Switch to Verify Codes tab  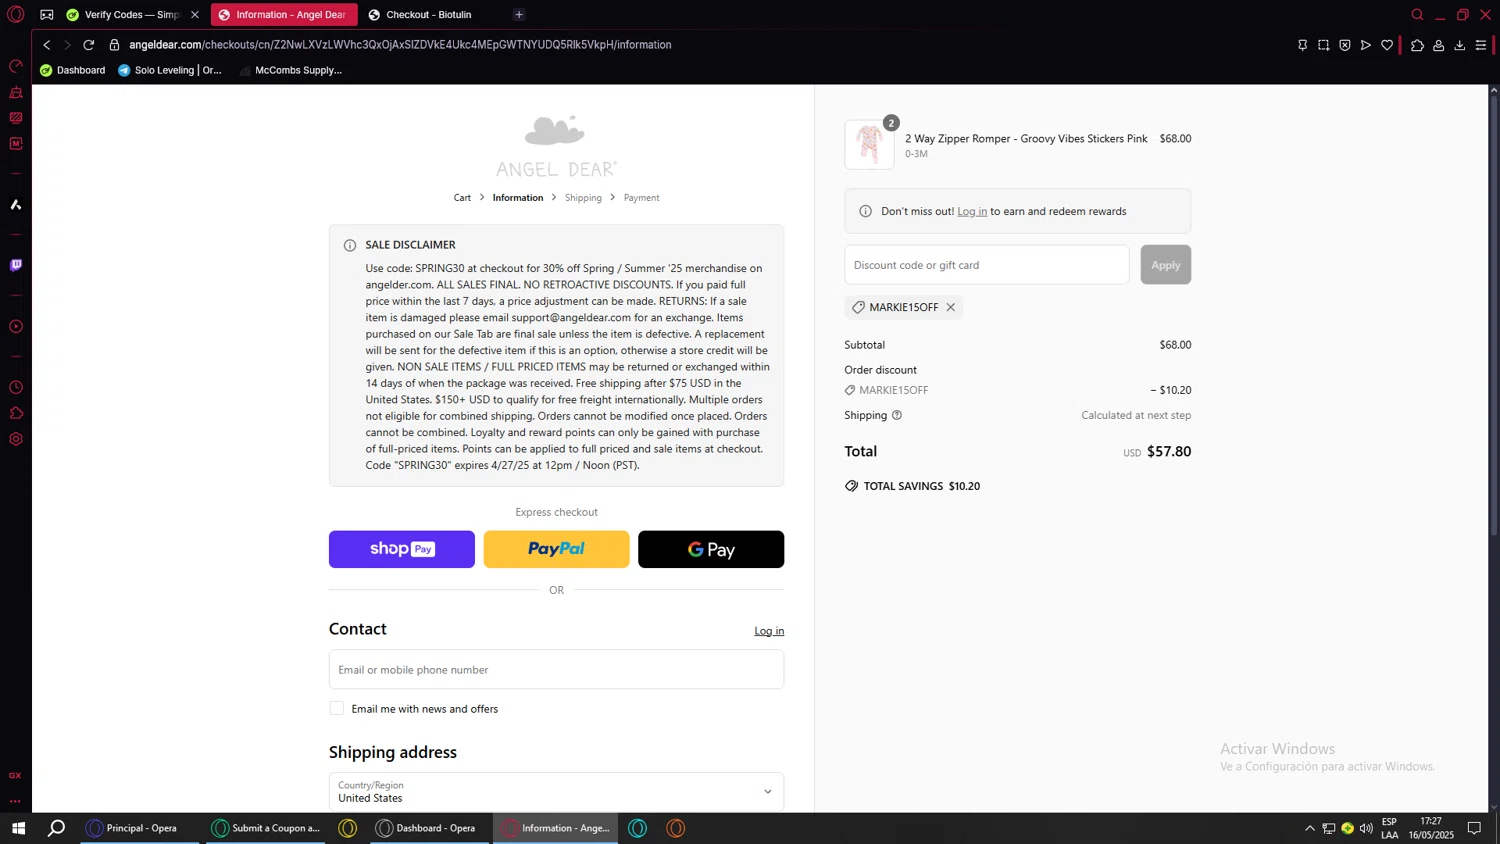[x=132, y=15]
